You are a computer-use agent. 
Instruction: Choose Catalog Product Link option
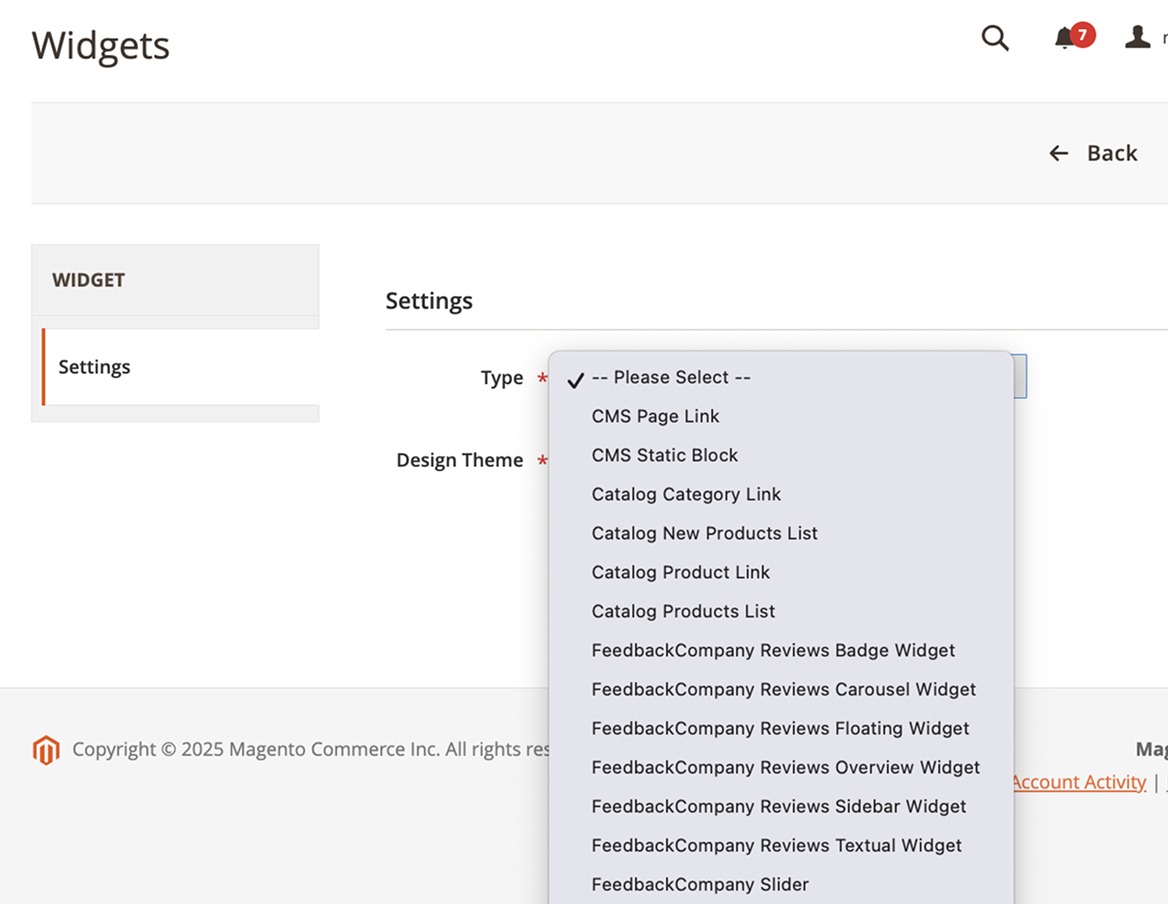(x=781, y=572)
